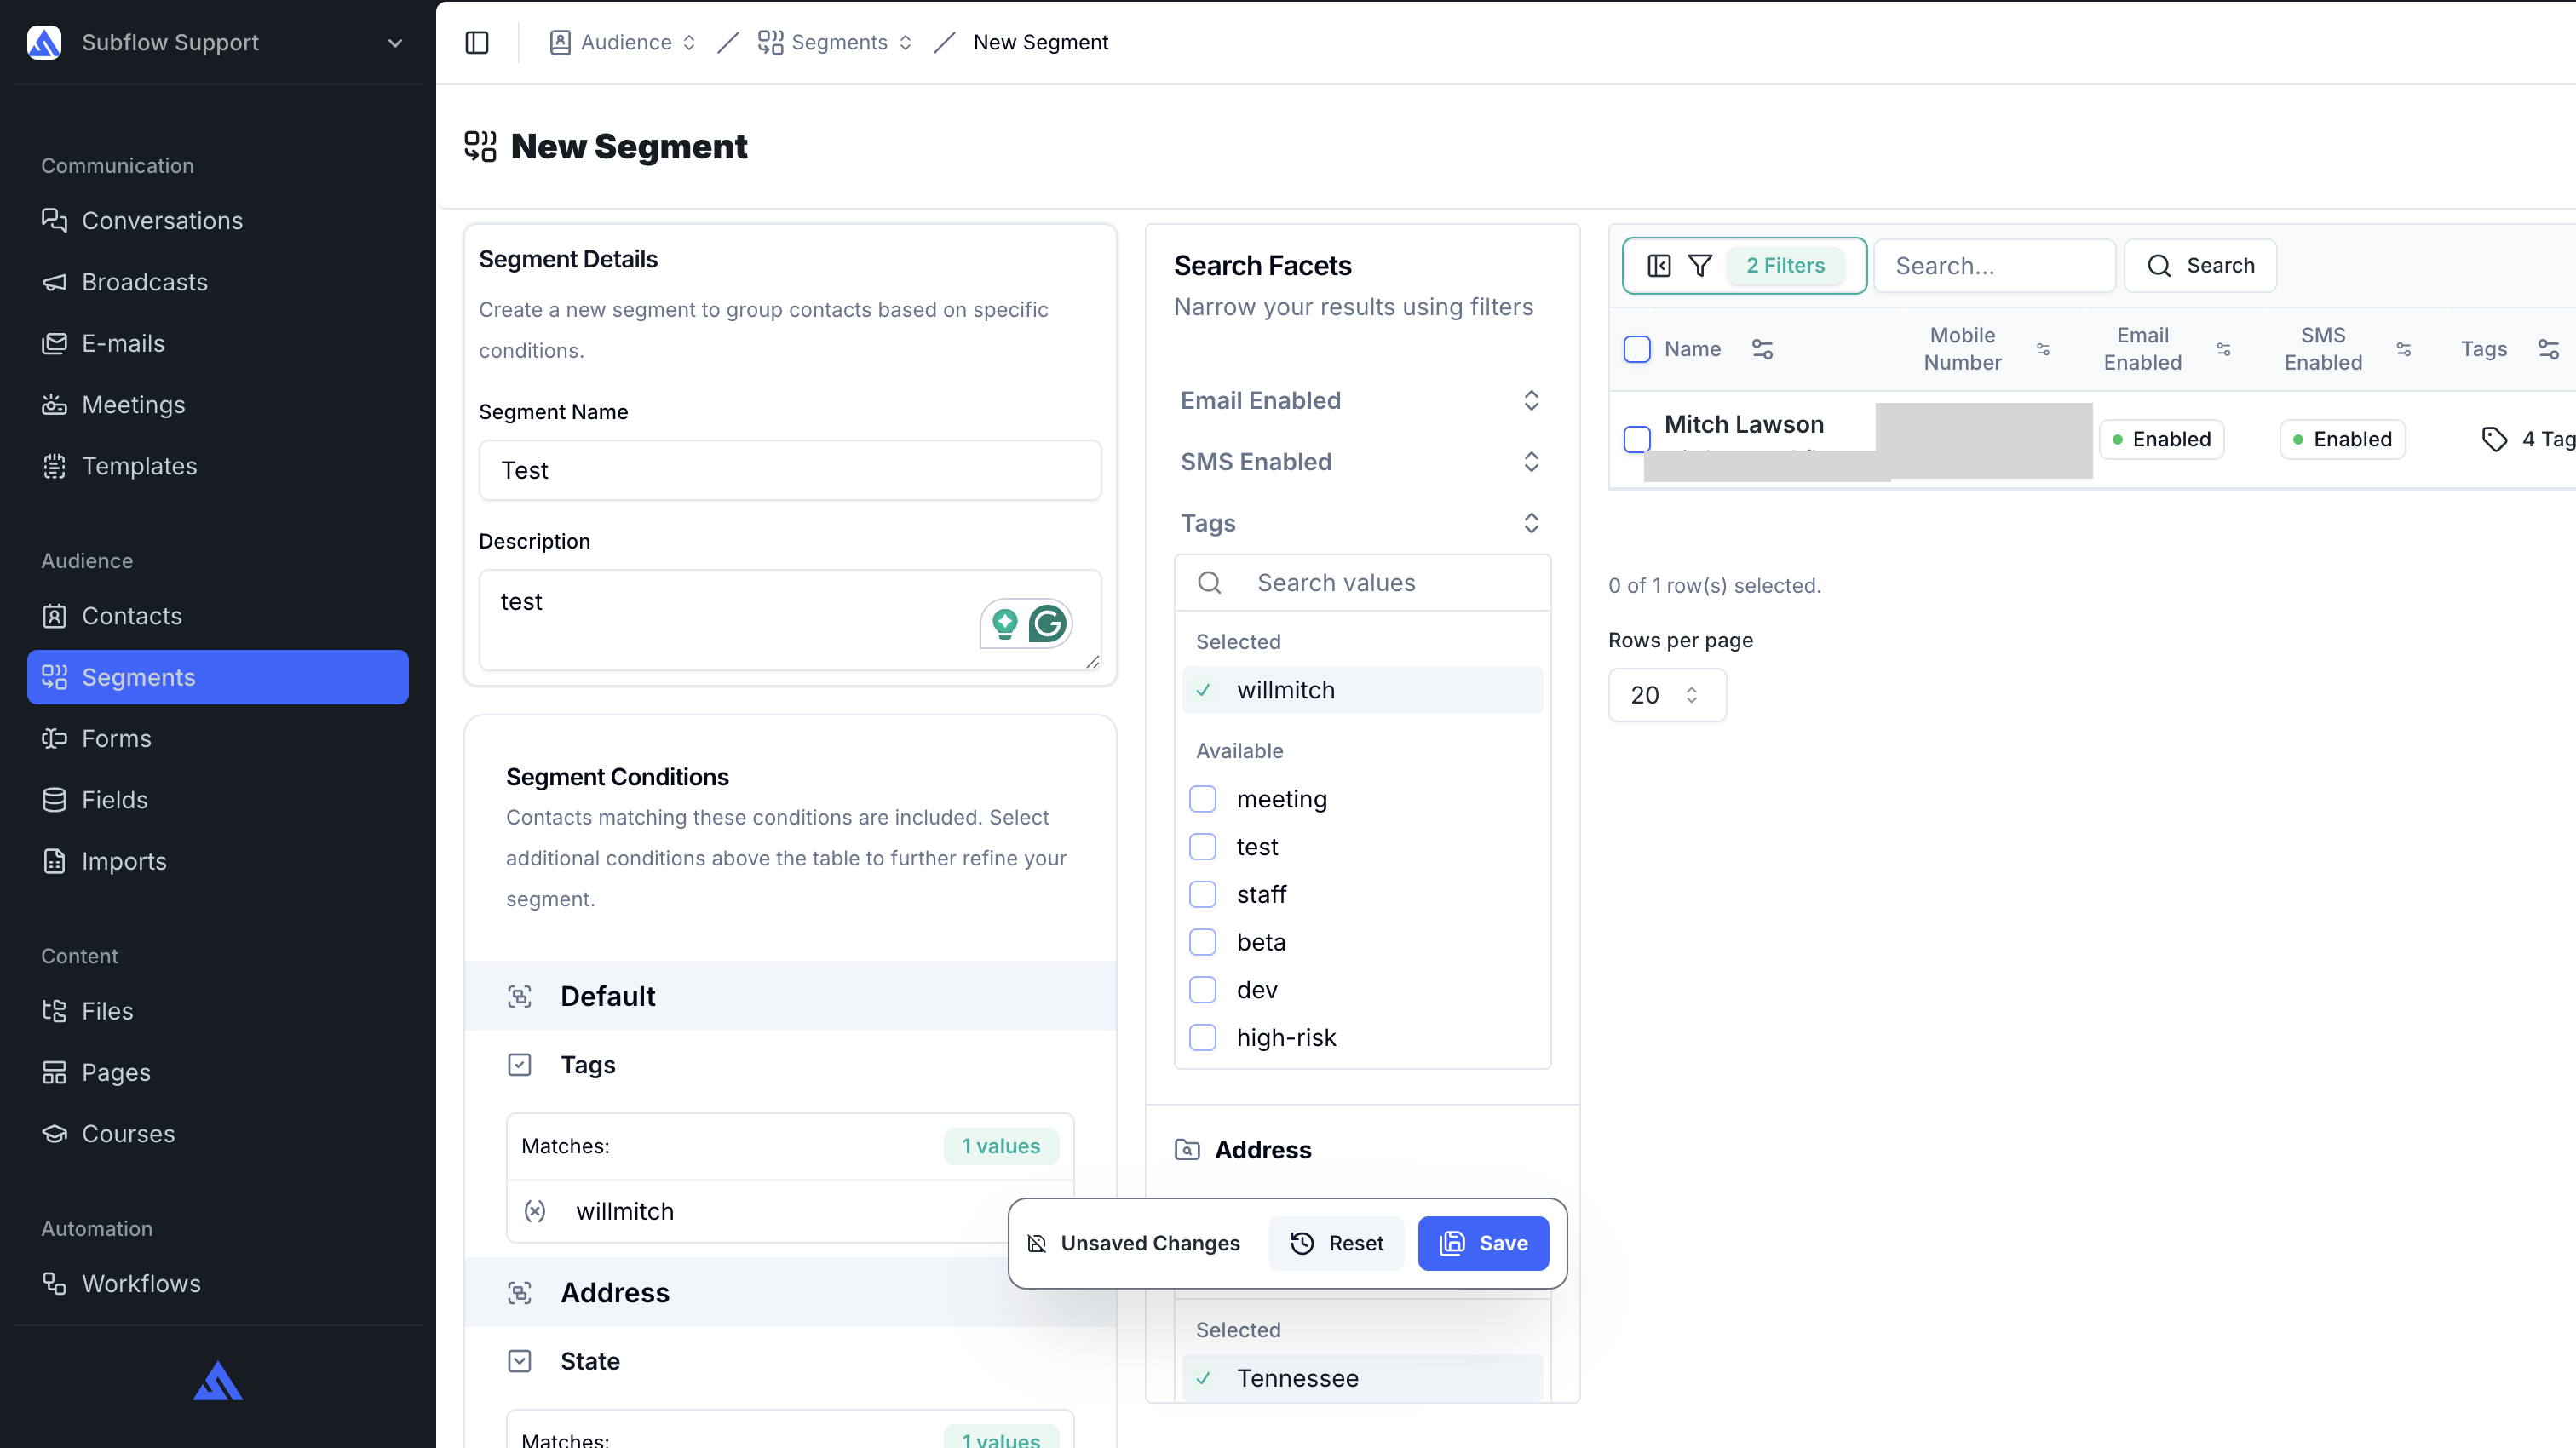The image size is (2576, 1448).
Task: Click the Description text area
Action: coord(789,620)
